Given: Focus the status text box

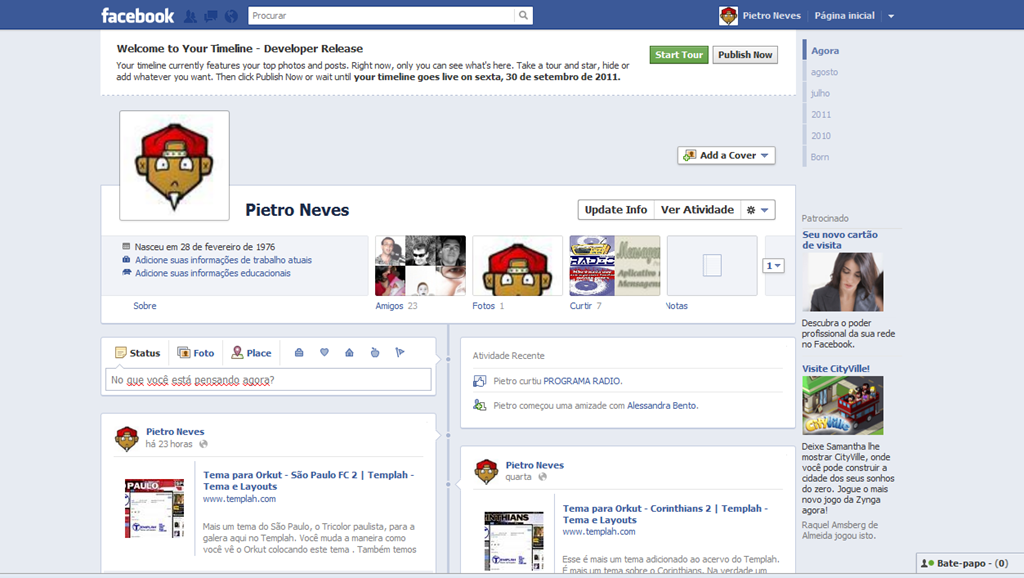Looking at the screenshot, I should coord(268,380).
